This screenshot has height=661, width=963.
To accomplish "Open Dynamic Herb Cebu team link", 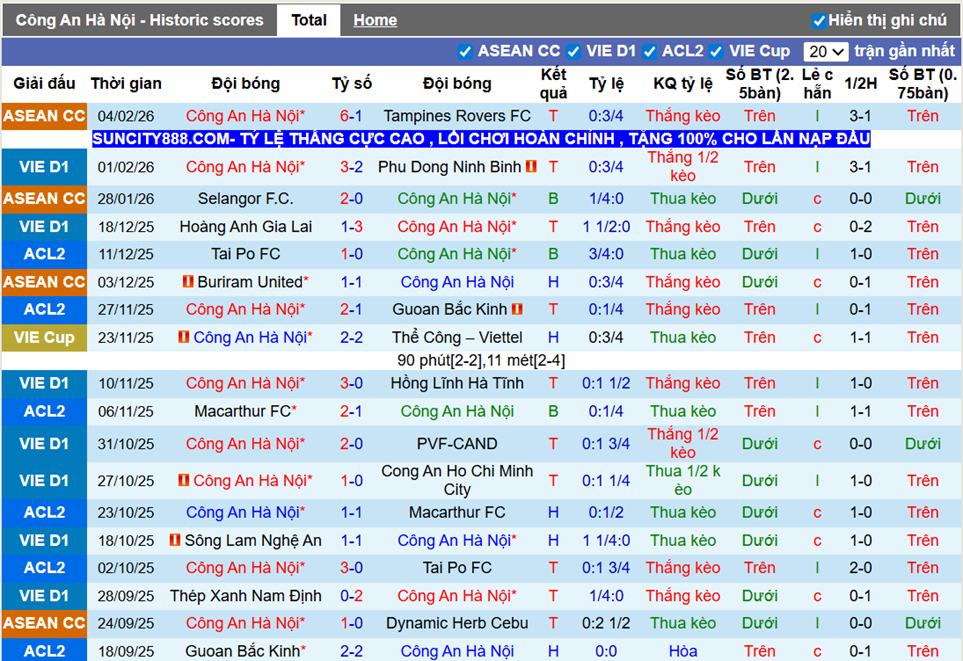I will pyautogui.click(x=457, y=623).
